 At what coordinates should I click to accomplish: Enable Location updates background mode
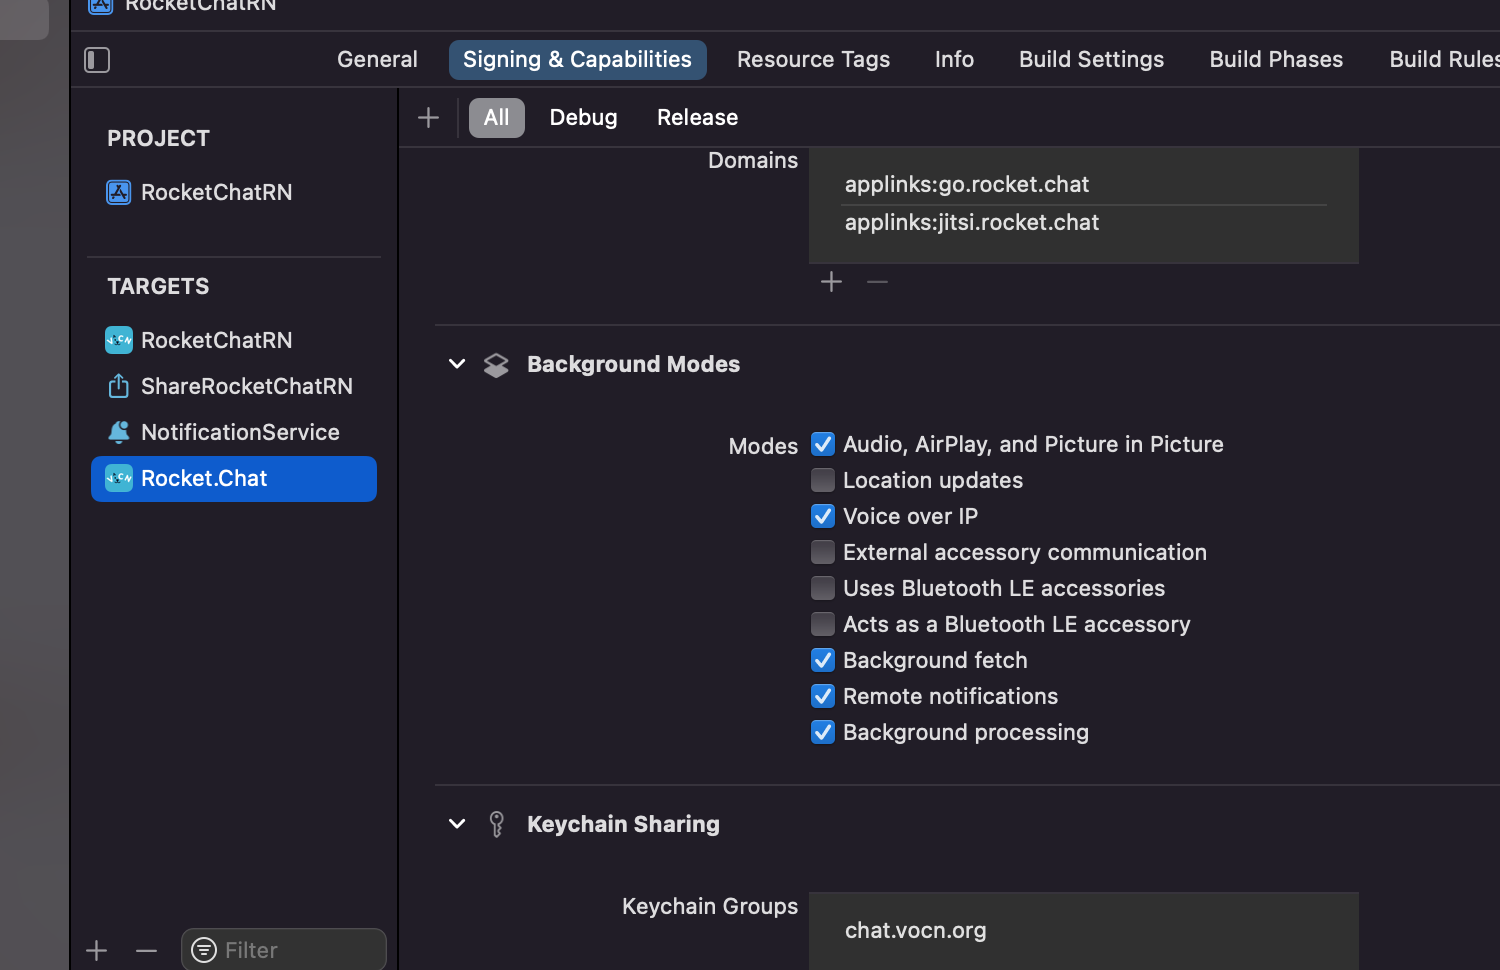823,480
